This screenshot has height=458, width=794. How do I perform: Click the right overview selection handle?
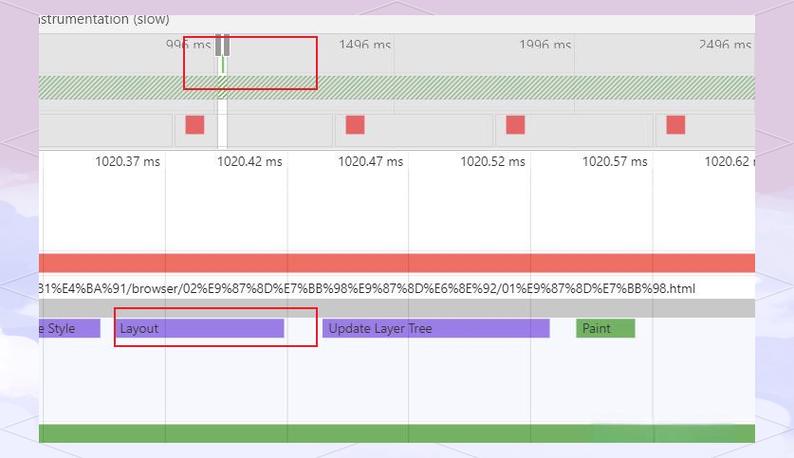[x=227, y=45]
